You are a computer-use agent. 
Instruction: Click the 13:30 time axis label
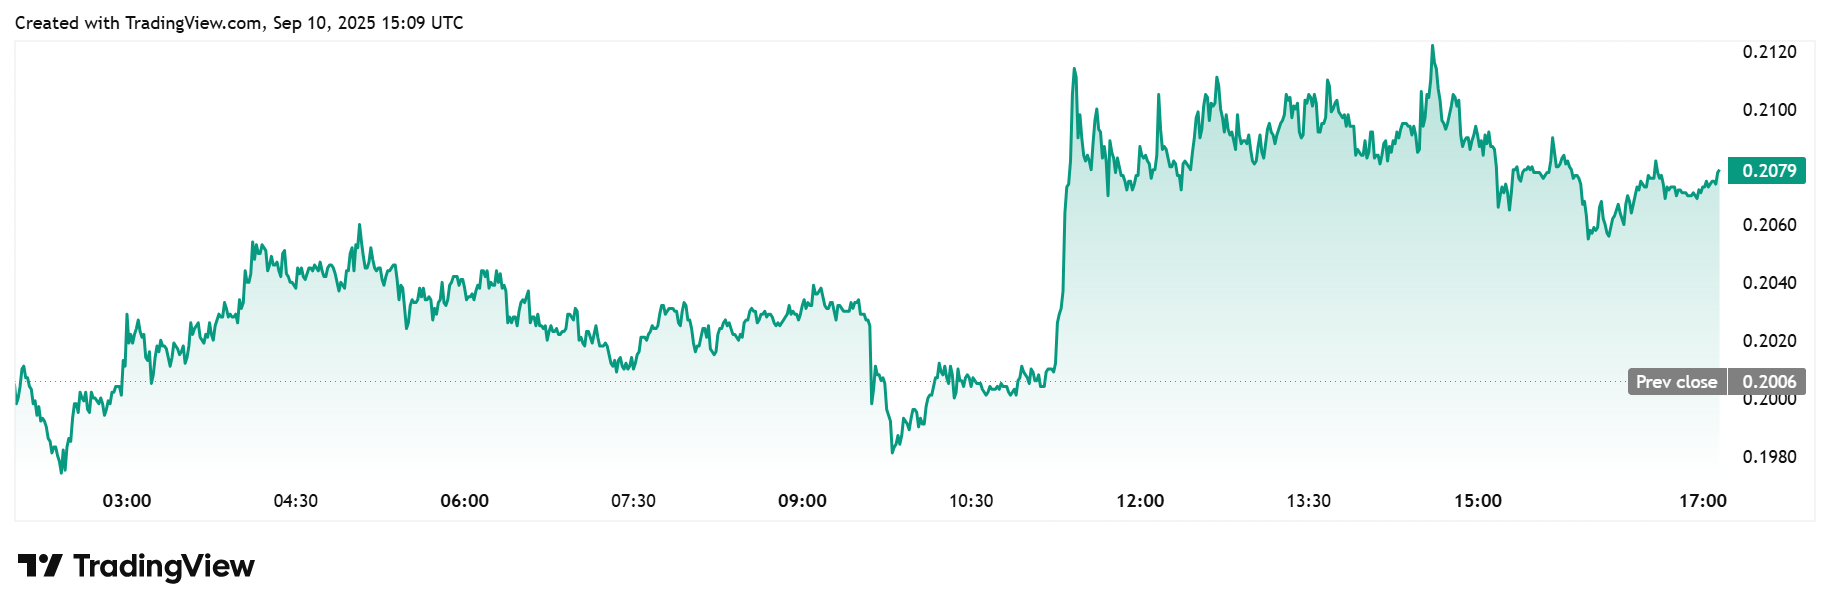(x=1308, y=501)
